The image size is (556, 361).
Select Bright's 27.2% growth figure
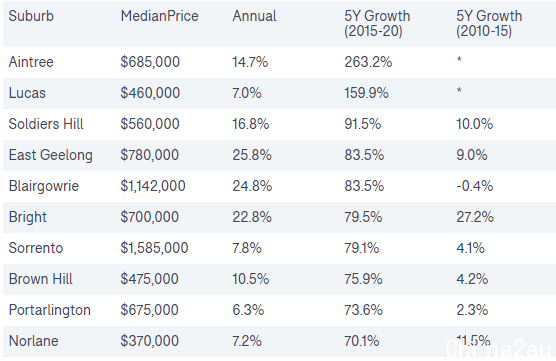click(x=474, y=217)
